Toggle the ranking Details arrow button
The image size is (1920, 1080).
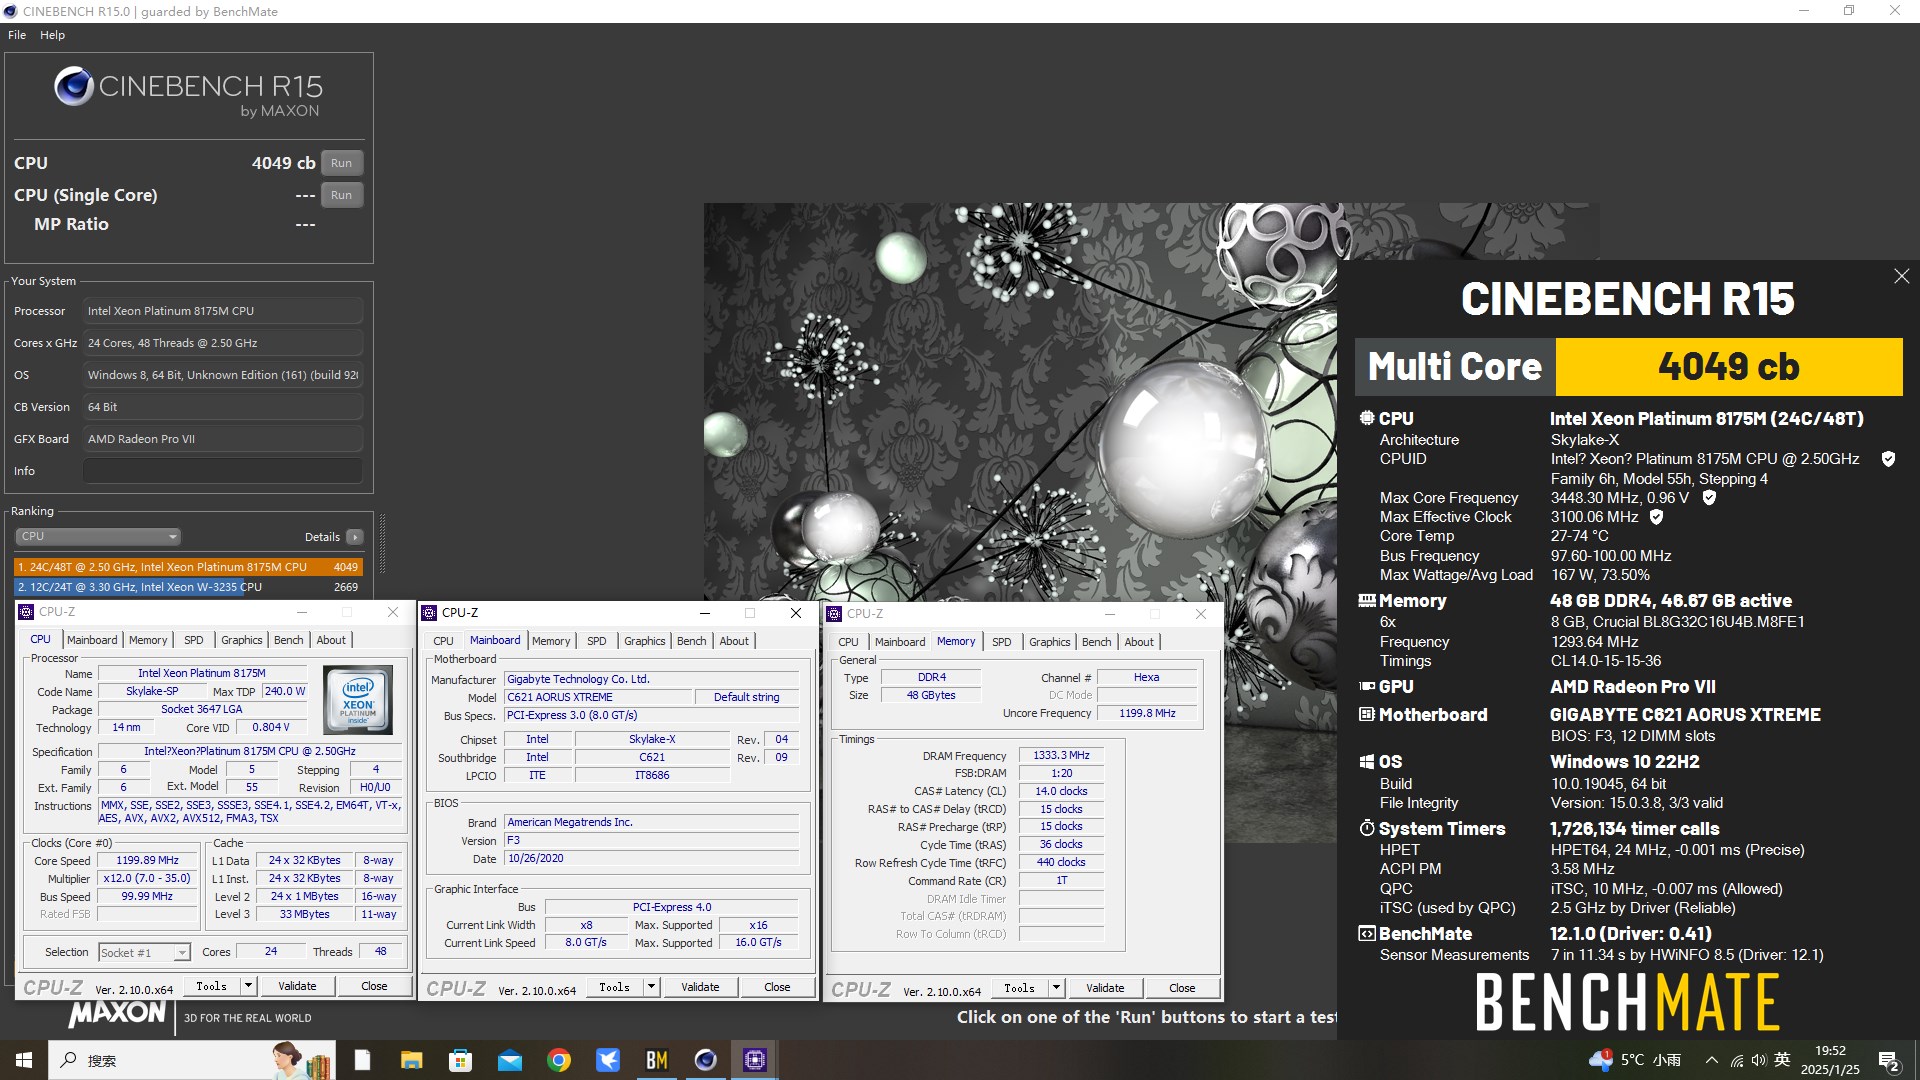pyautogui.click(x=354, y=537)
